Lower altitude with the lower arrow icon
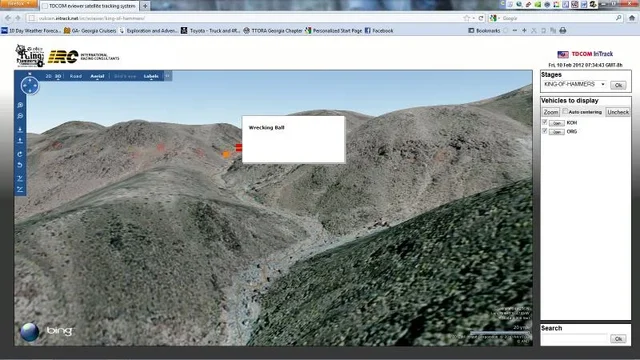 click(x=20, y=141)
